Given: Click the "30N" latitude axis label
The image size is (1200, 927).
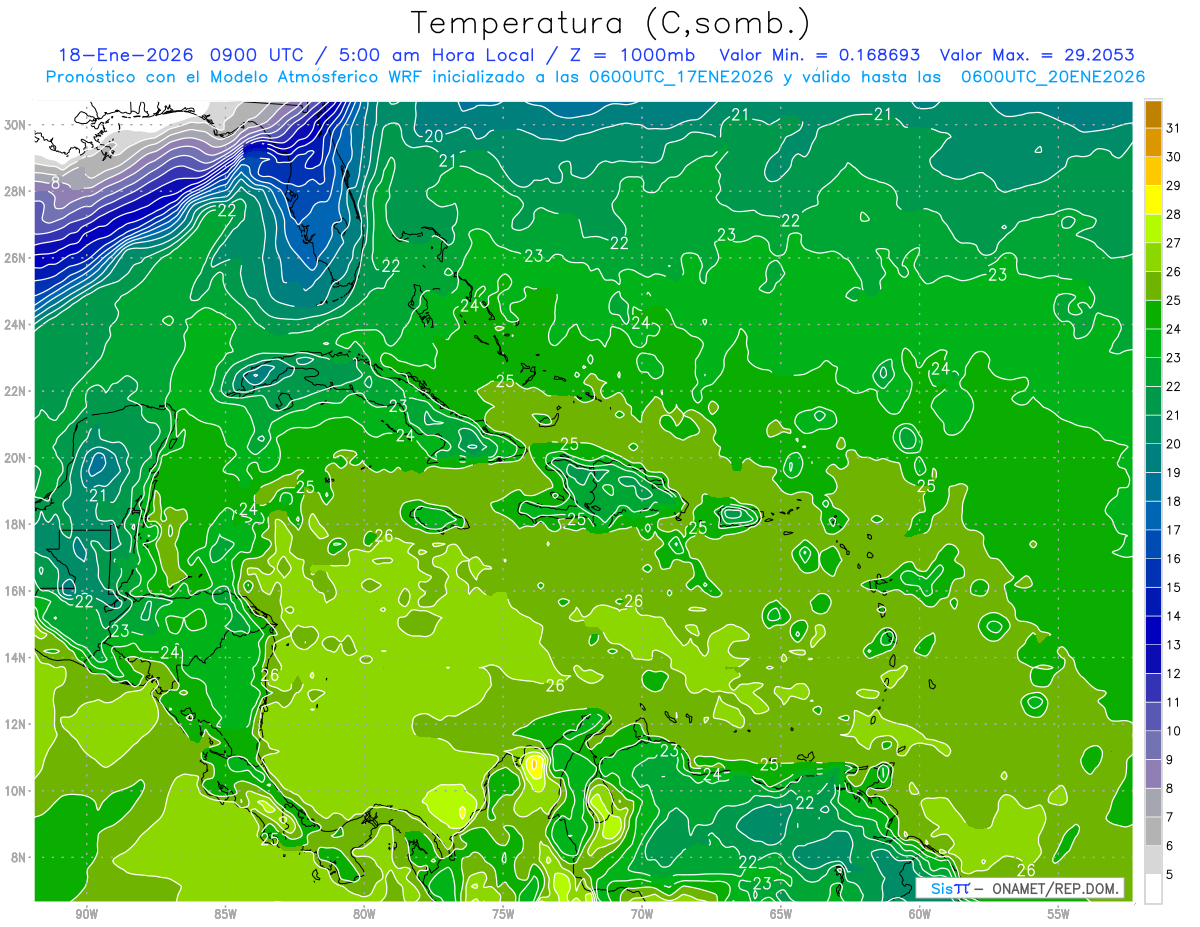Looking at the screenshot, I should pyautogui.click(x=15, y=125).
